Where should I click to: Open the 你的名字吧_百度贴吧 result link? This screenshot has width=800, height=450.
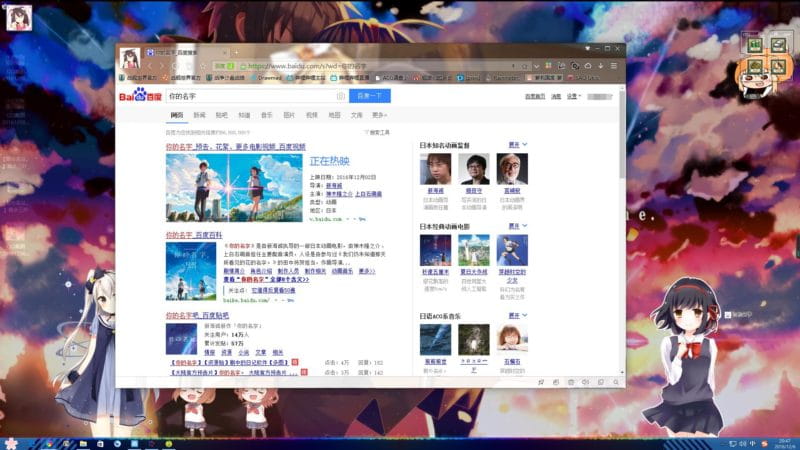click(197, 316)
